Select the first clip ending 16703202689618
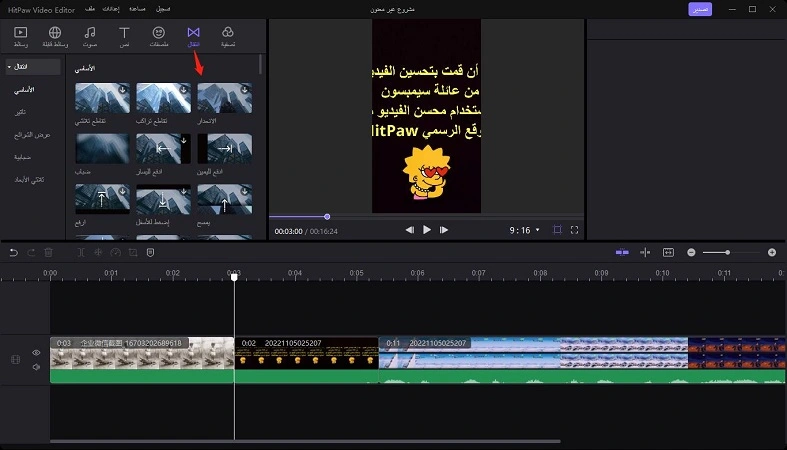The height and width of the screenshot is (450, 787). tap(142, 360)
